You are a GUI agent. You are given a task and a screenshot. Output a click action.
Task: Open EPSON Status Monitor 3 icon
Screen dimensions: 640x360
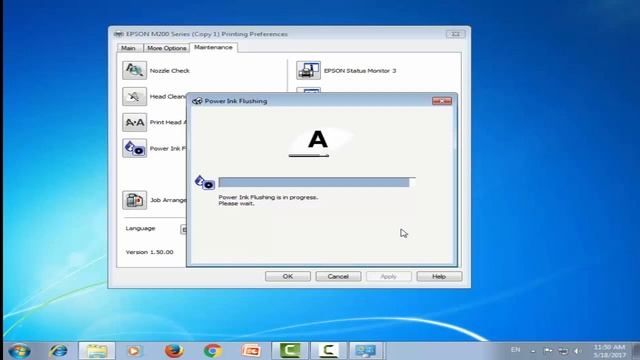308,70
